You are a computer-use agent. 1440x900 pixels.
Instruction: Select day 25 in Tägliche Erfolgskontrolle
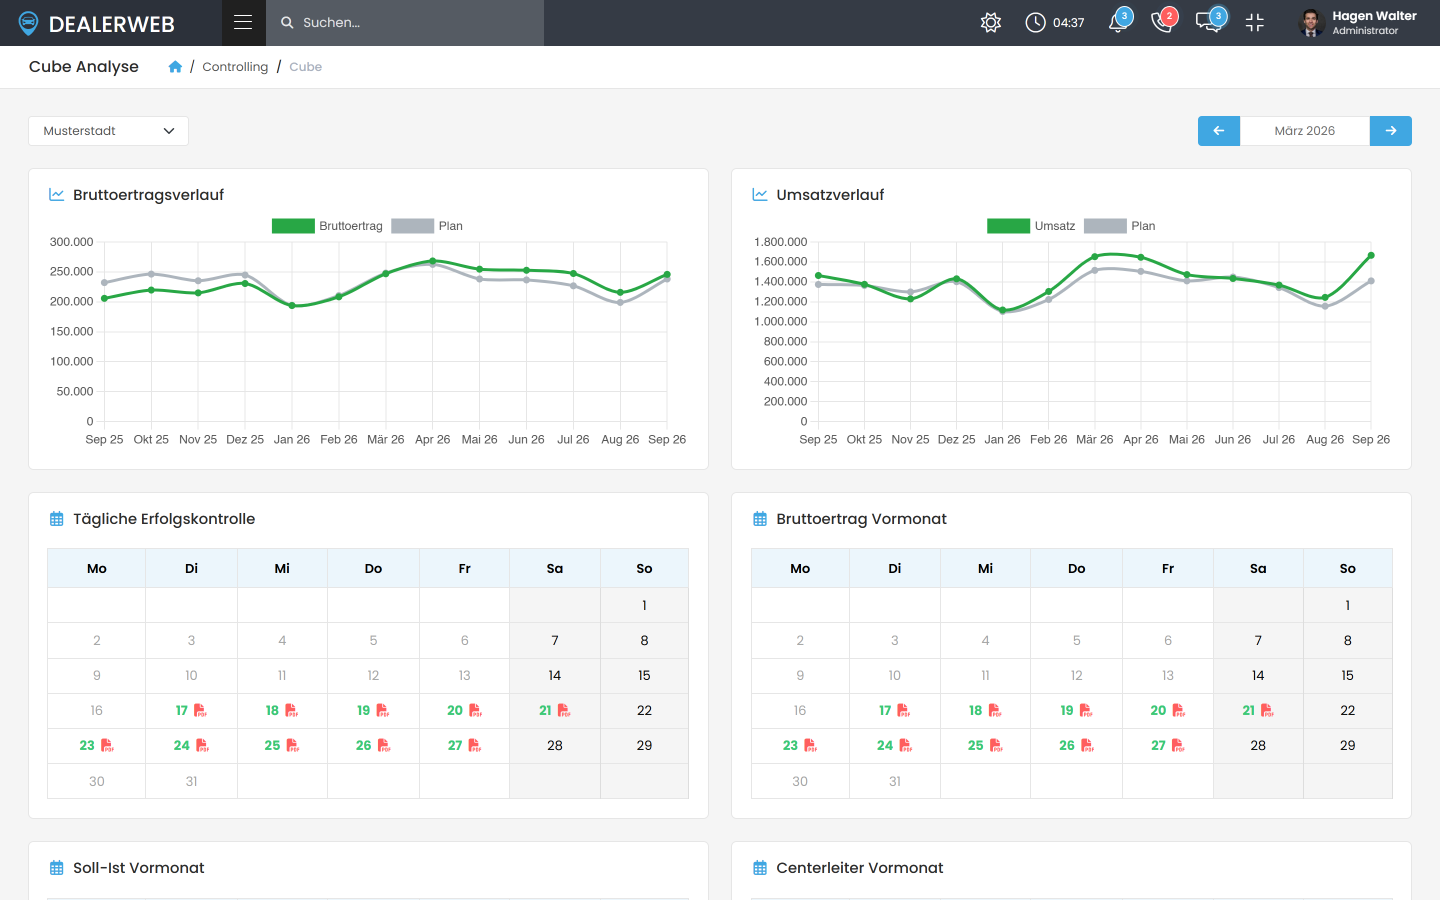(272, 746)
